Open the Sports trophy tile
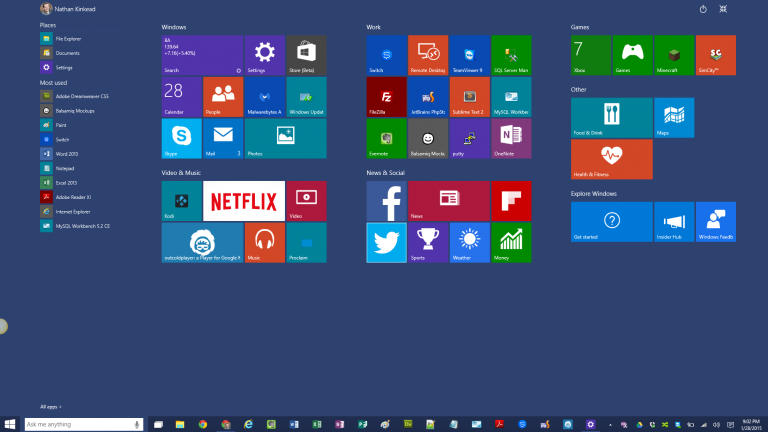768x432 pixels. (428, 242)
